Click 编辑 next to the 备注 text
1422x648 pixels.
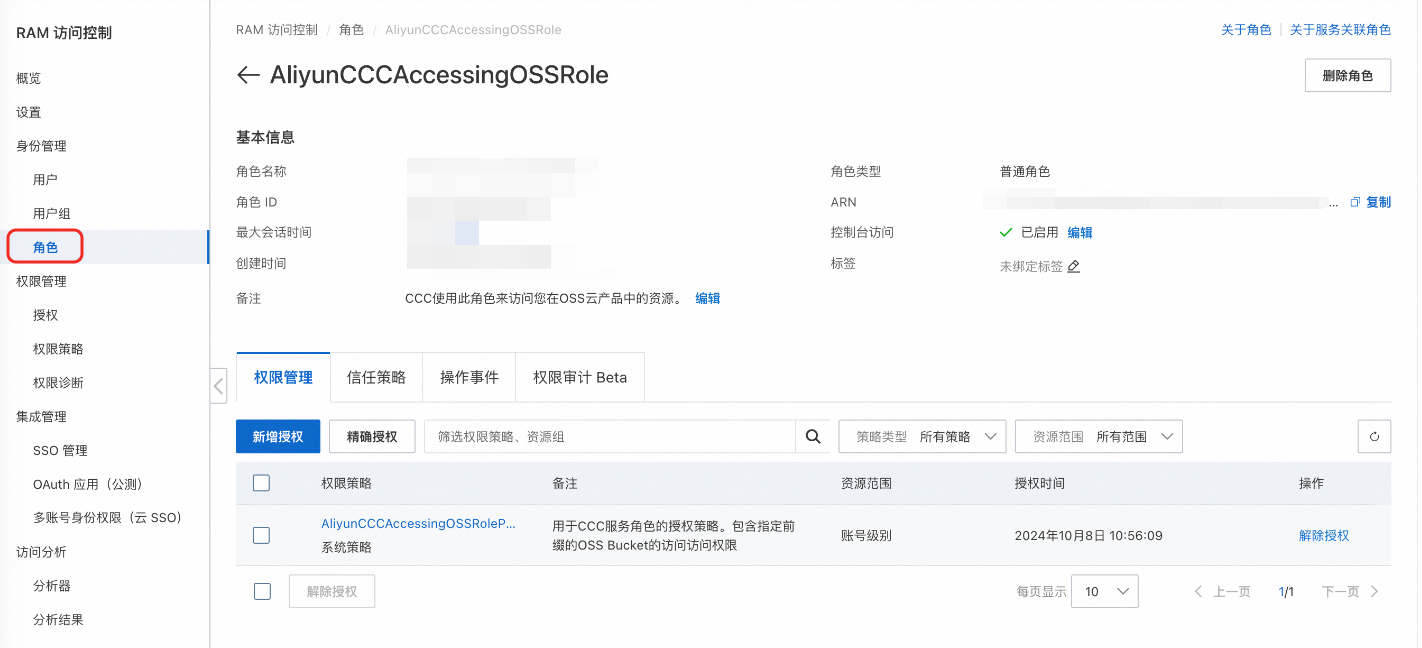point(708,298)
